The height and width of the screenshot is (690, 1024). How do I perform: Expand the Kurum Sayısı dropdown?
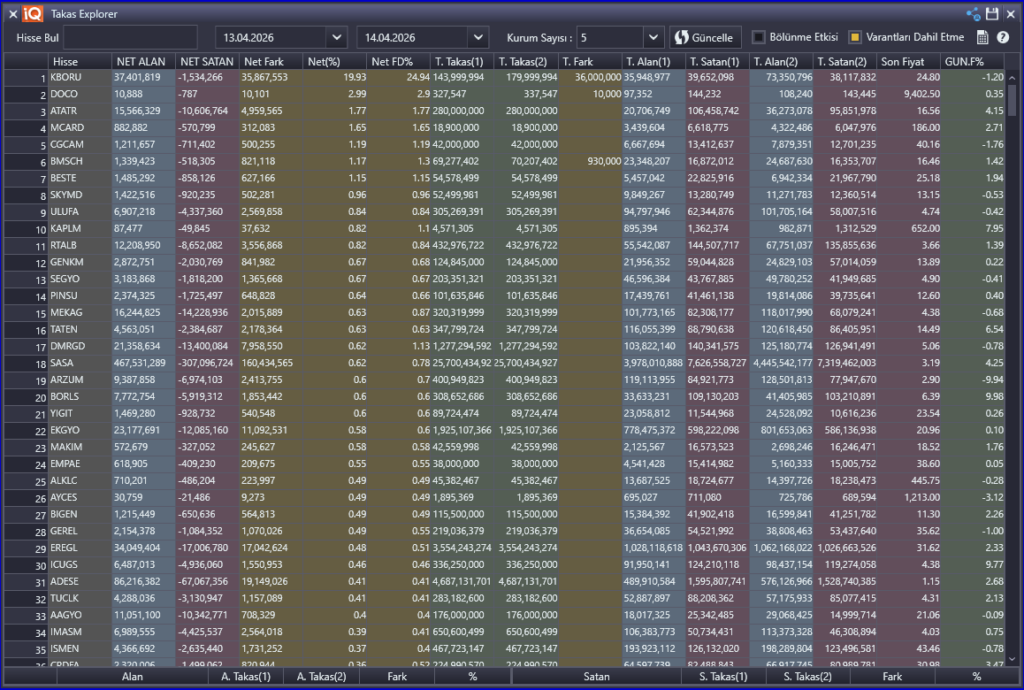click(654, 38)
